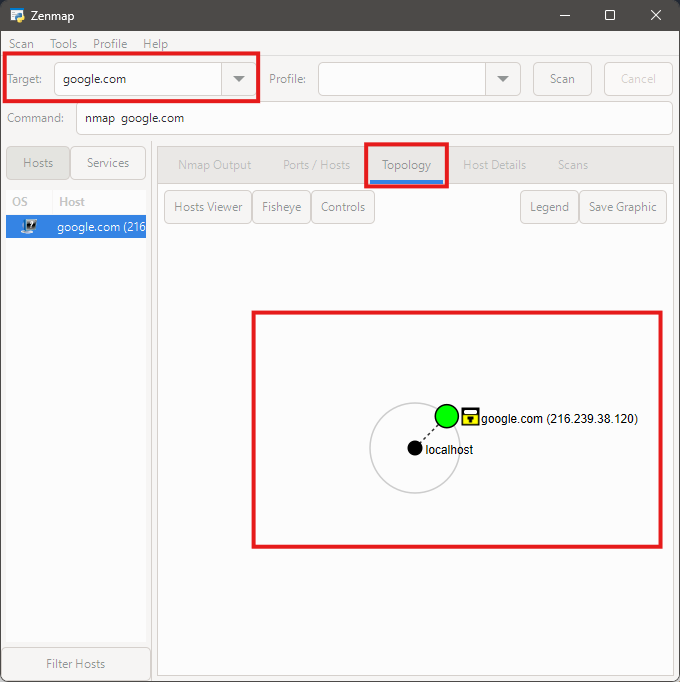
Task: Click the Filter Hosts button
Action: click(x=76, y=664)
